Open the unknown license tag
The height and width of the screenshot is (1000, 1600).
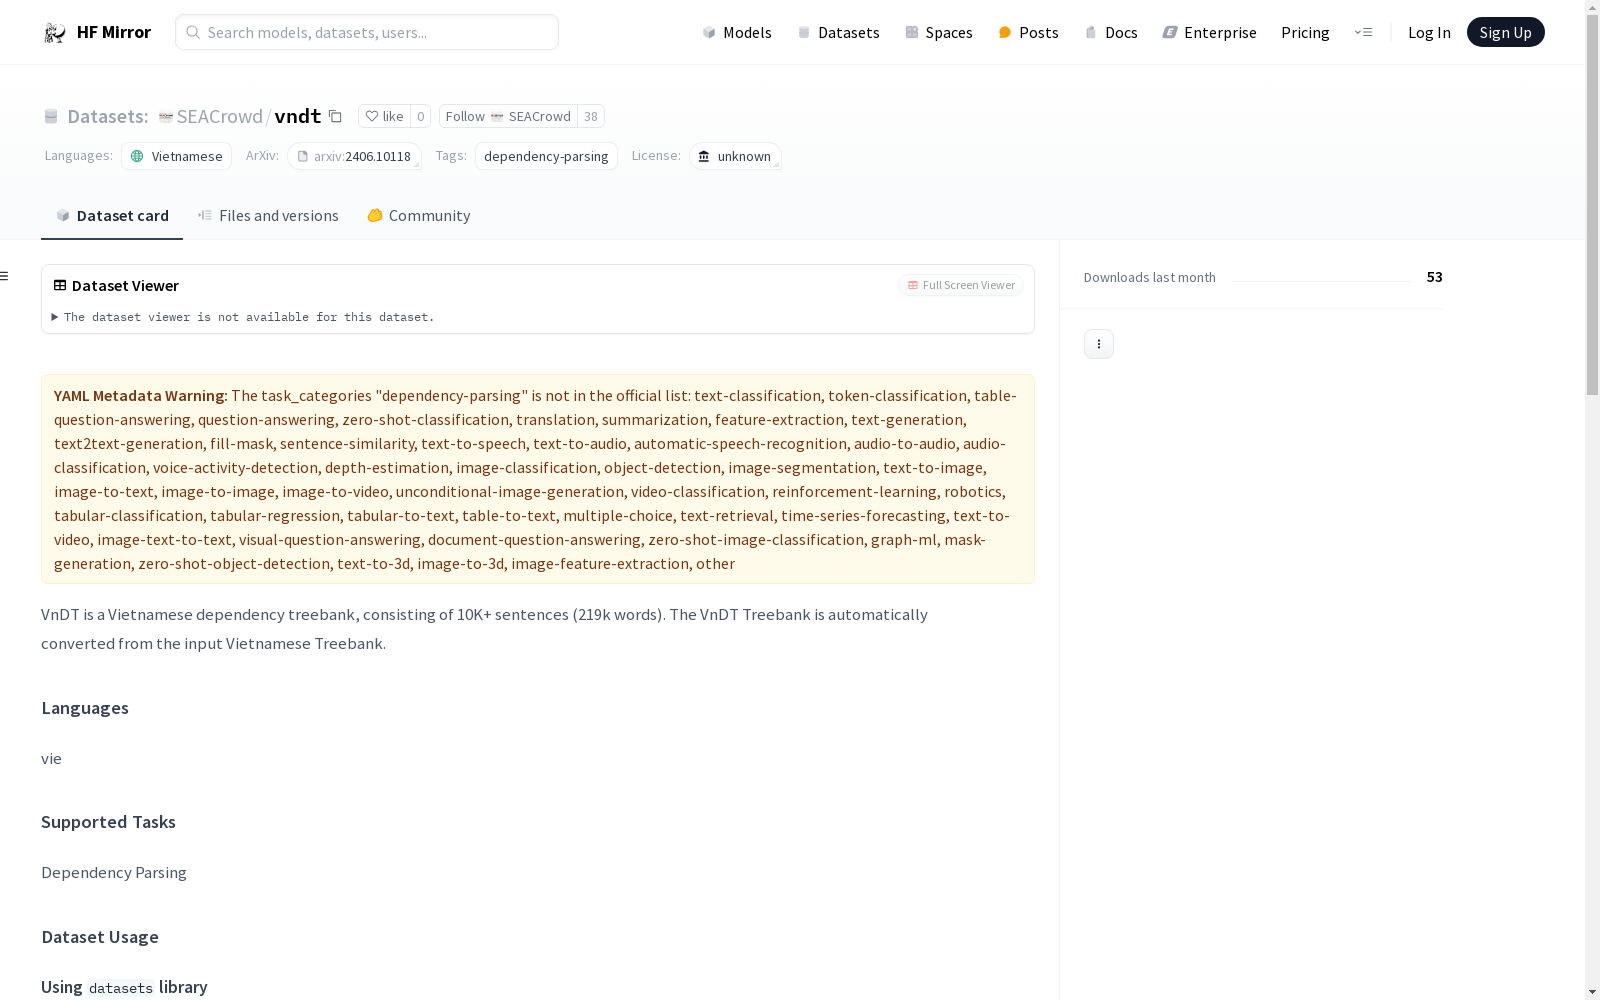pyautogui.click(x=735, y=156)
